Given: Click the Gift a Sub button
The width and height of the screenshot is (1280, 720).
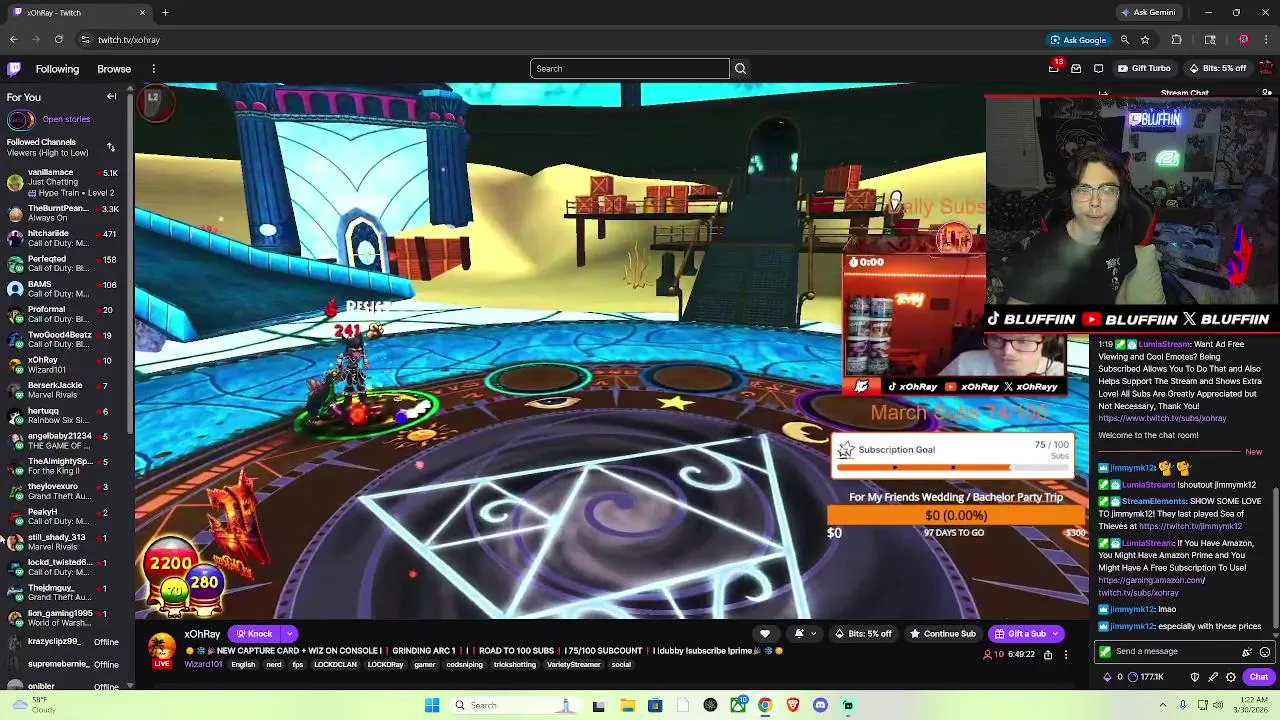Looking at the screenshot, I should [x=1019, y=633].
